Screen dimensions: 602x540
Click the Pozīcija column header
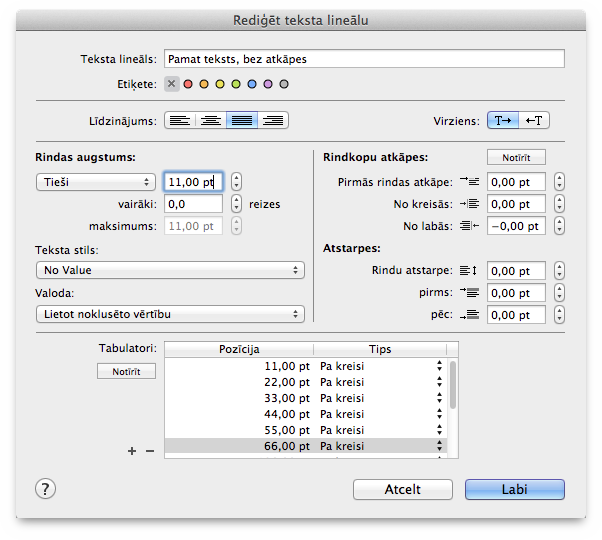click(x=239, y=349)
